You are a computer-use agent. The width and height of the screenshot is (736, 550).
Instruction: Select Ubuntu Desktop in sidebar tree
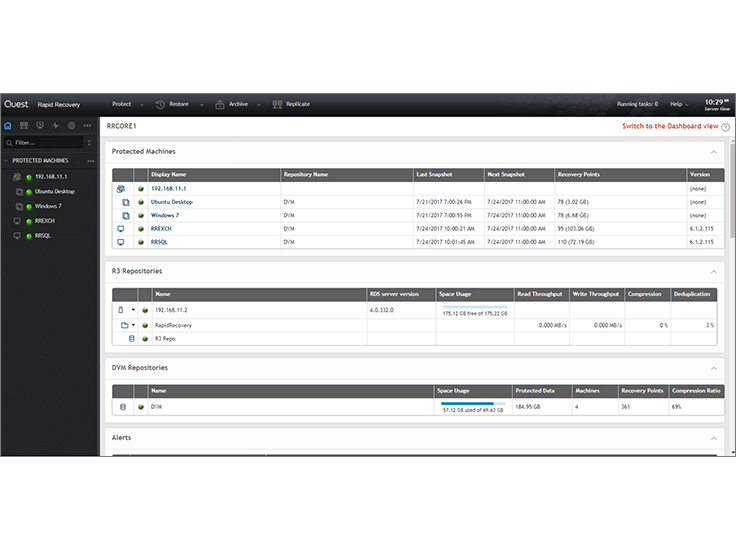54,191
